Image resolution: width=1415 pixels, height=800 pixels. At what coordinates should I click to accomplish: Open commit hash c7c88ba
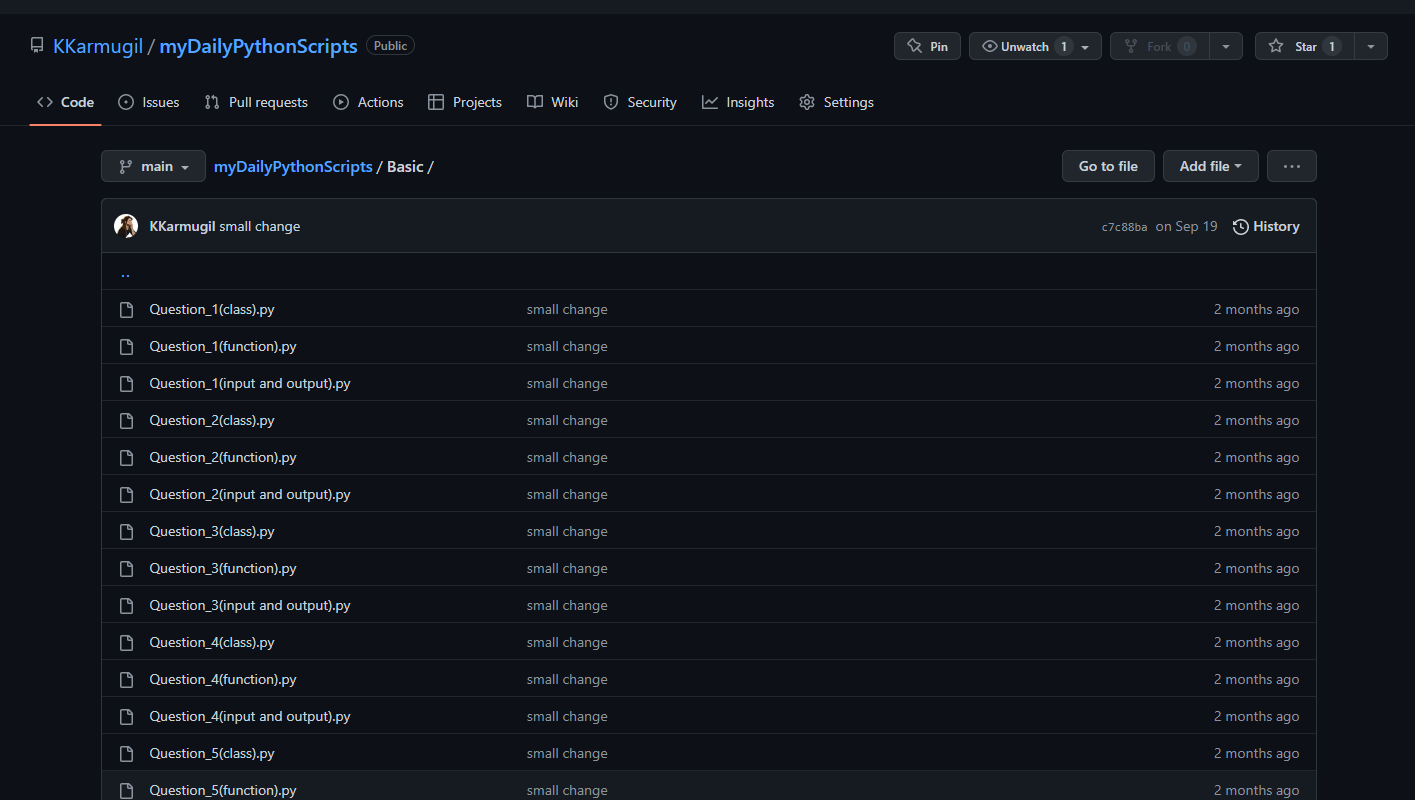[1124, 227]
